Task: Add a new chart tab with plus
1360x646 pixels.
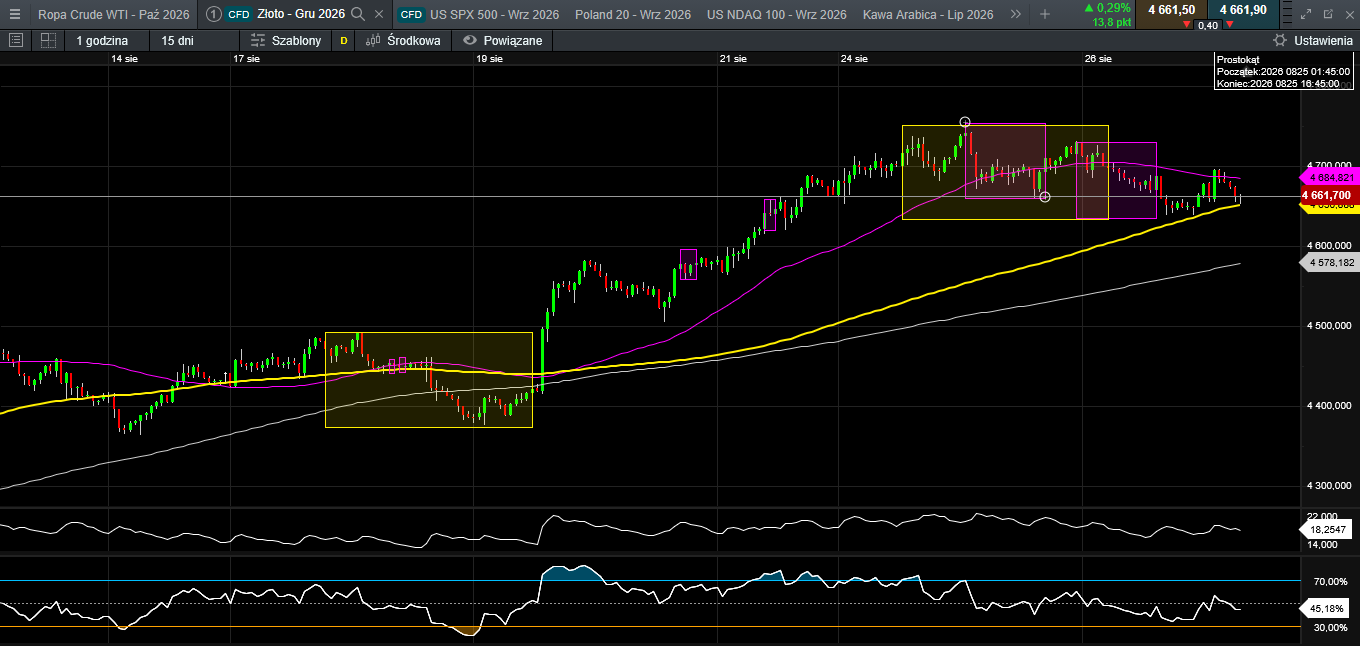Action: pos(1045,14)
